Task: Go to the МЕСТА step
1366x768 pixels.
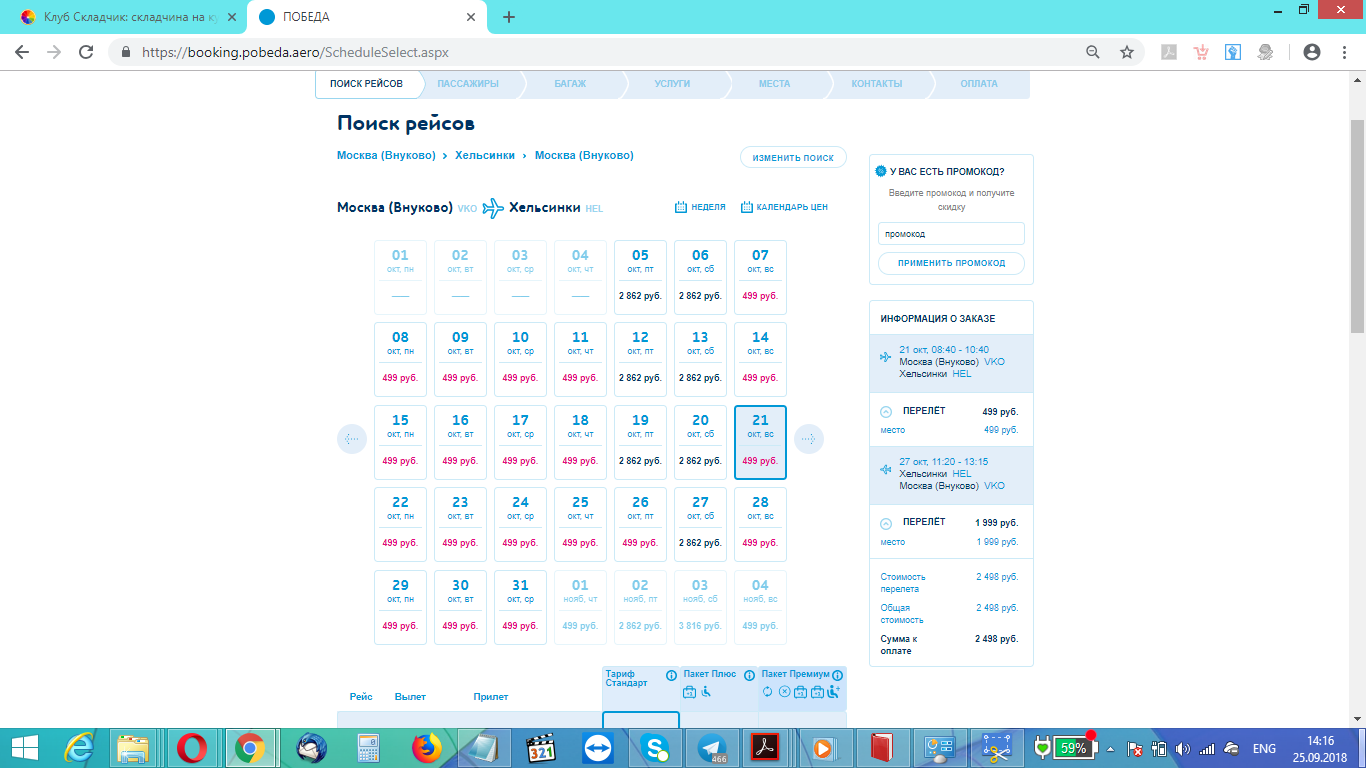Action: pos(774,84)
